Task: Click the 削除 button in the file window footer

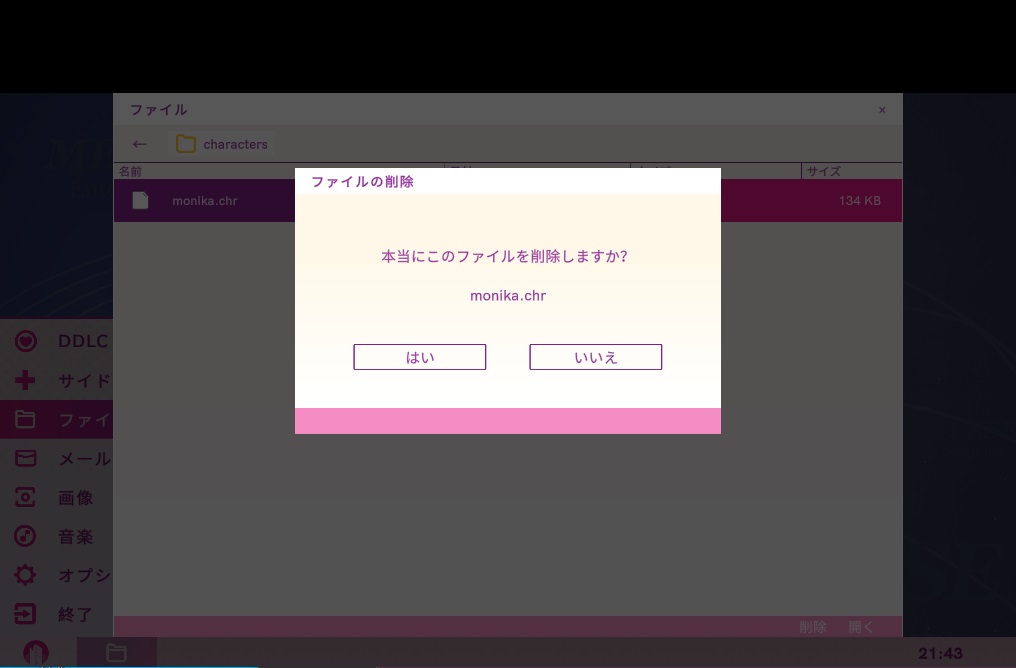Action: [x=813, y=627]
